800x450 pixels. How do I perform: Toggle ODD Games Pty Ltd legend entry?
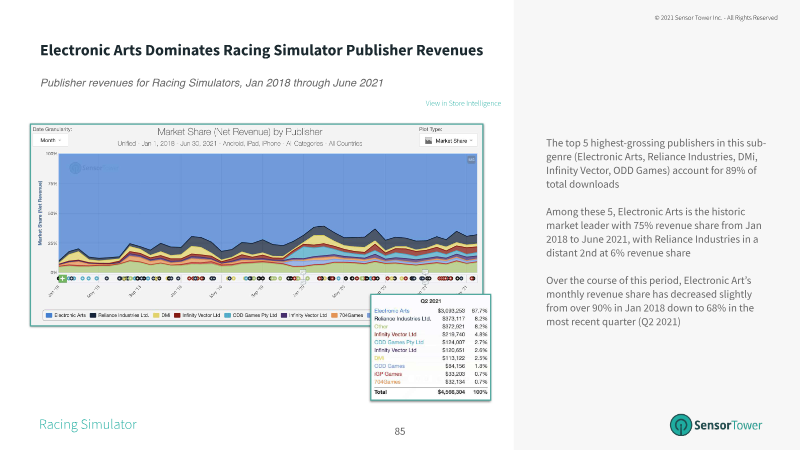tap(251, 315)
